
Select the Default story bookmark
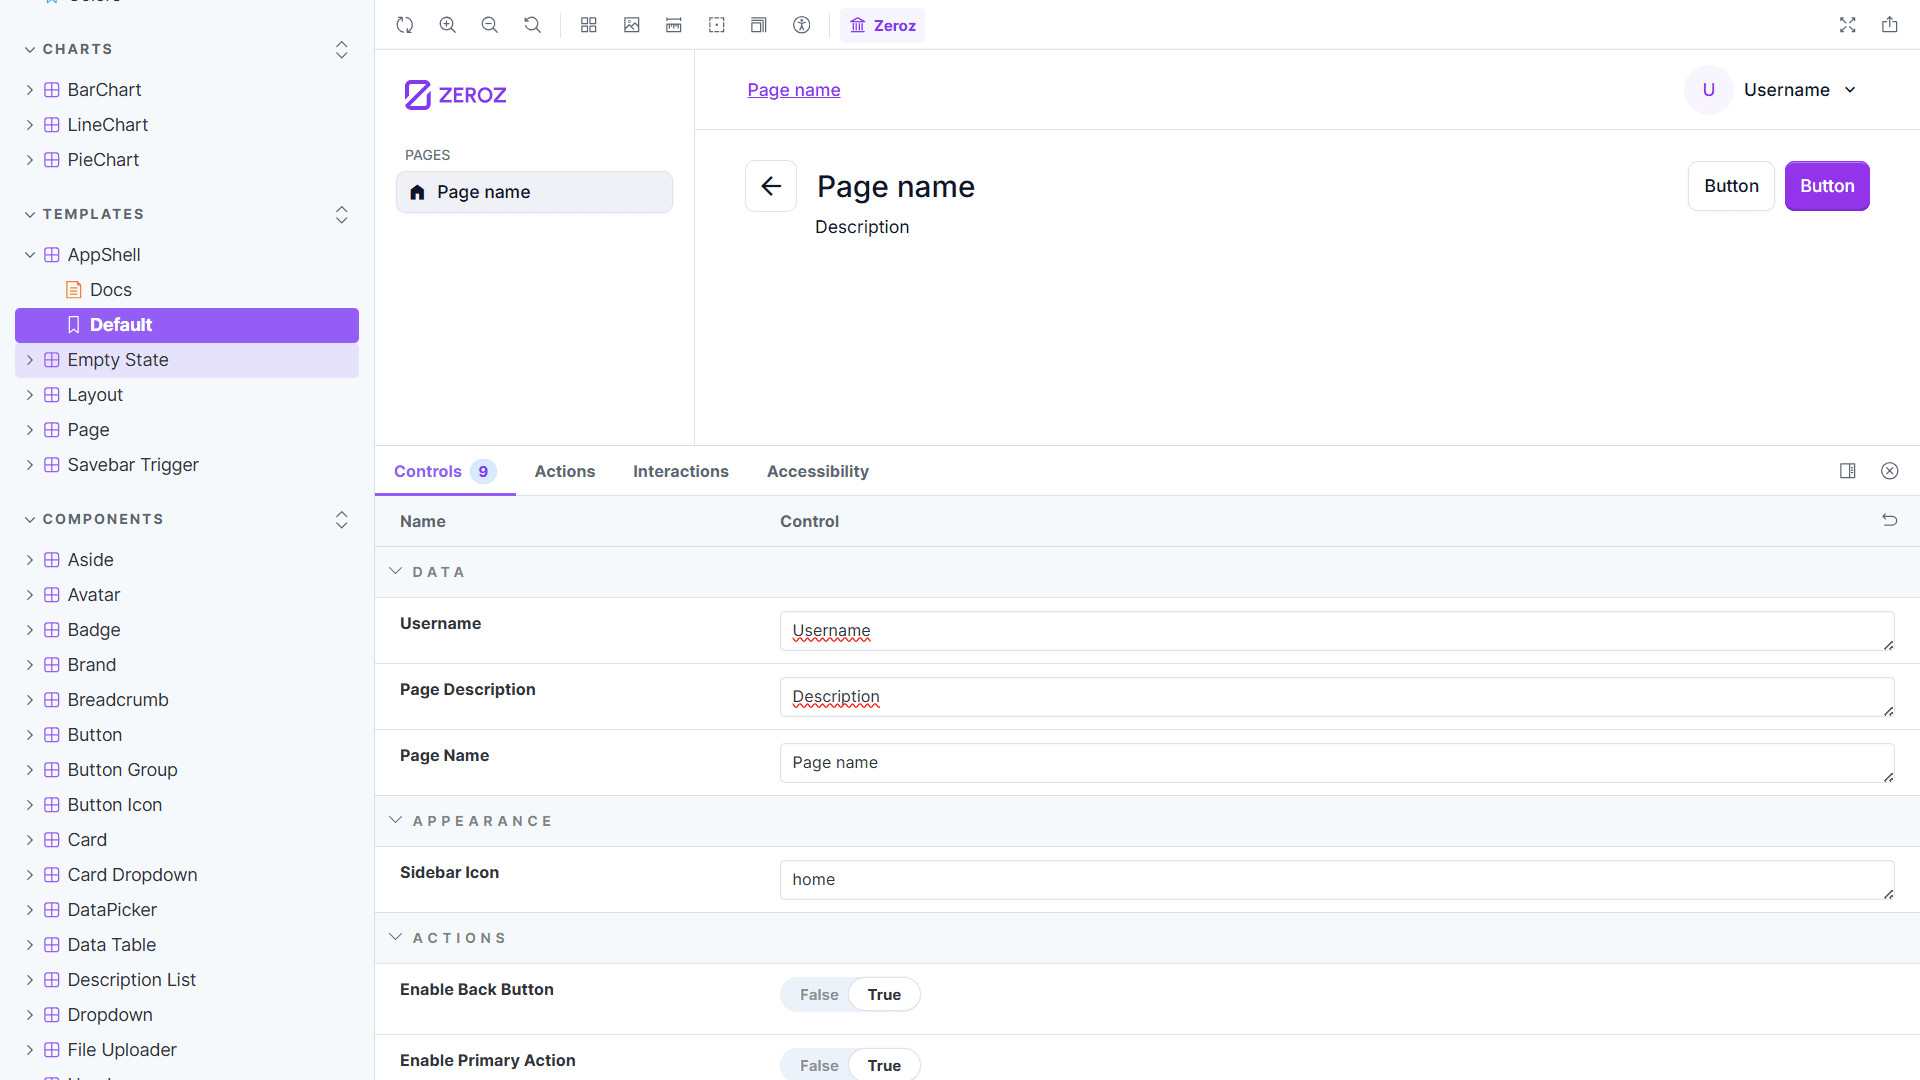pos(187,325)
